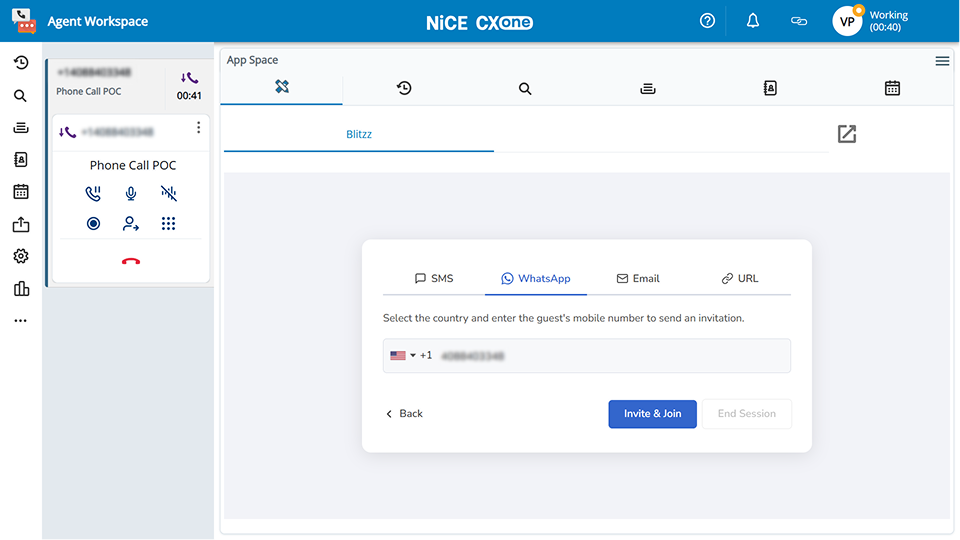960x540 pixels.
Task: Open Queue icon in left sidebar
Action: 21,127
